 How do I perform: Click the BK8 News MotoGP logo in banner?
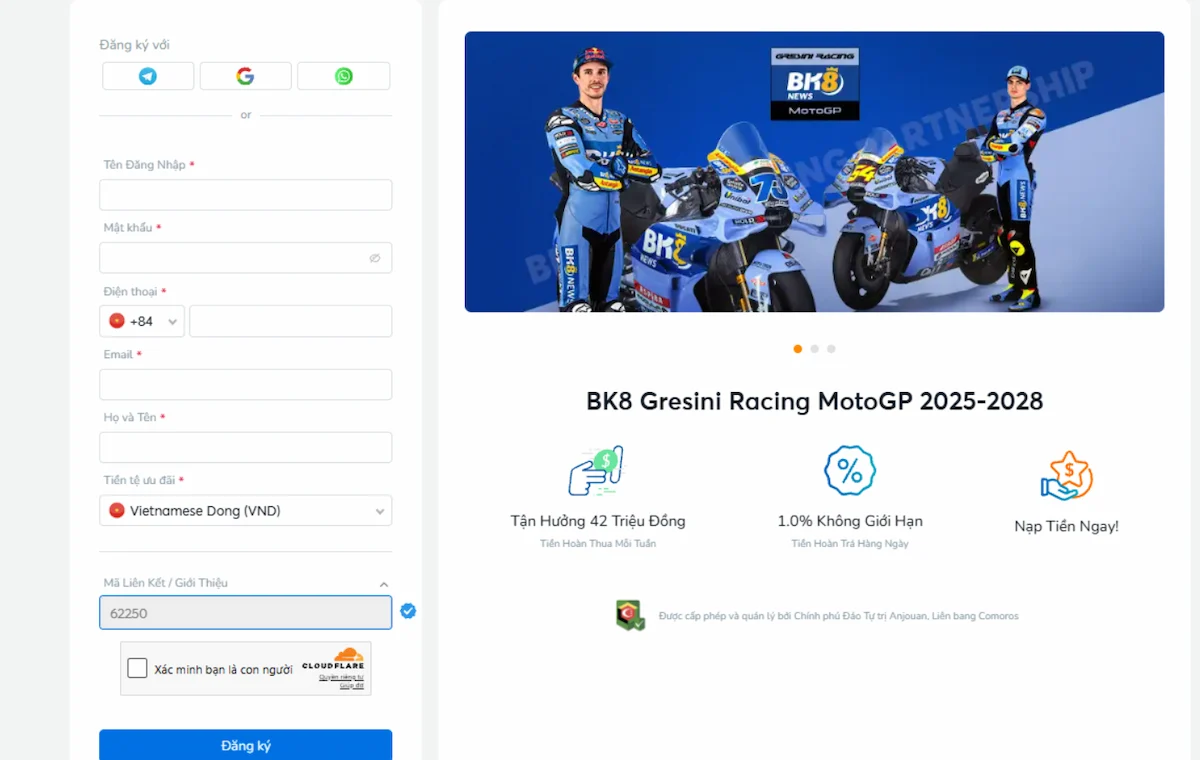pos(815,84)
